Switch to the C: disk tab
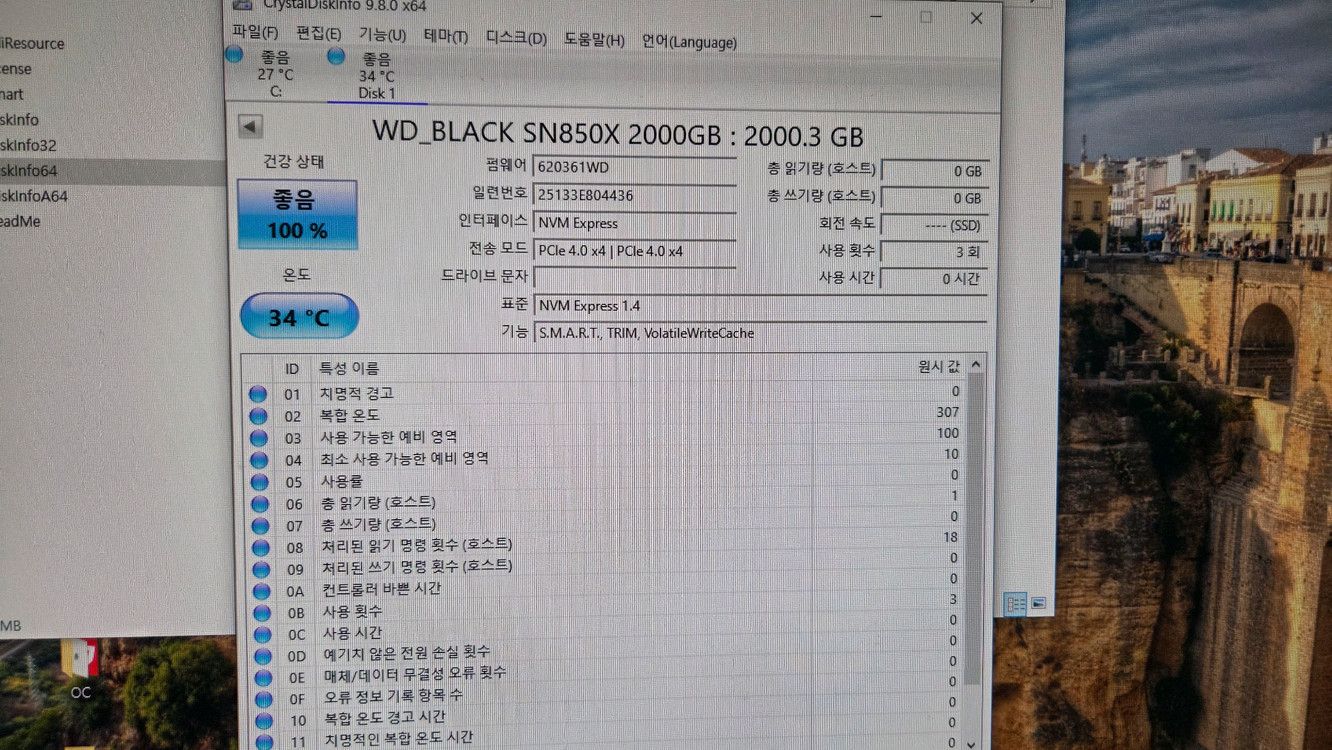Viewport: 1332px width, 750px height. (x=275, y=74)
